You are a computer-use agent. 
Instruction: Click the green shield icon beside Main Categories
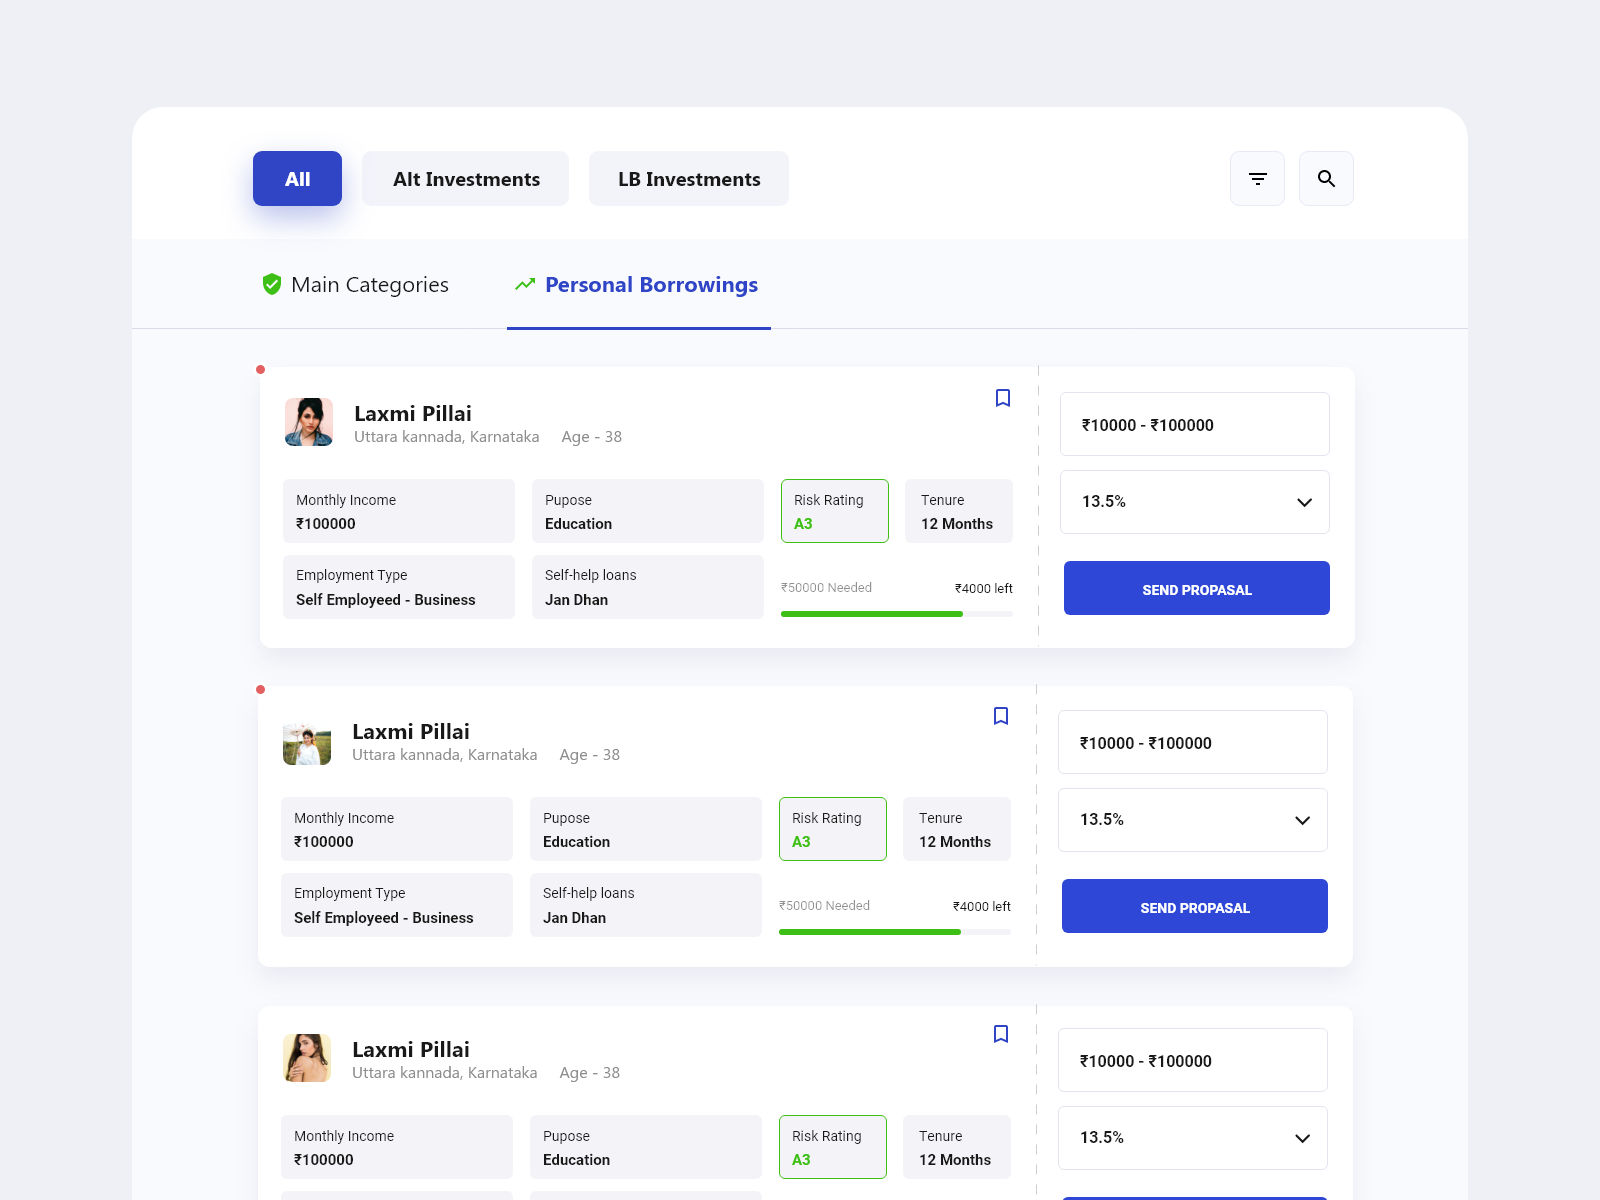point(271,285)
